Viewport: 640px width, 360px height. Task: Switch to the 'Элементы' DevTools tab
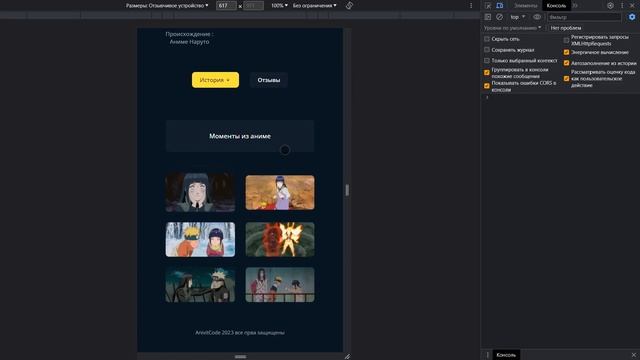[x=525, y=6]
